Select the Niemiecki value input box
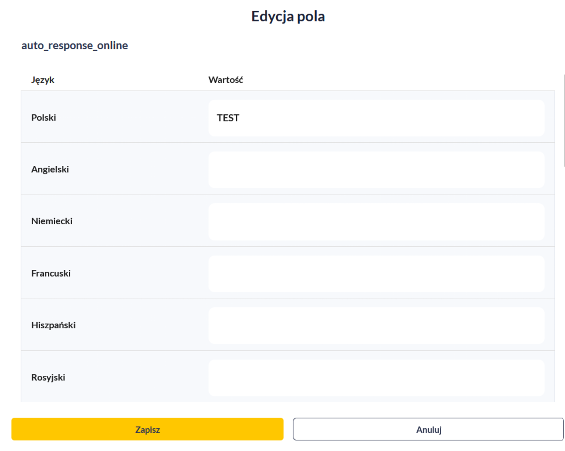This screenshot has height=451, width=565. pos(377,222)
